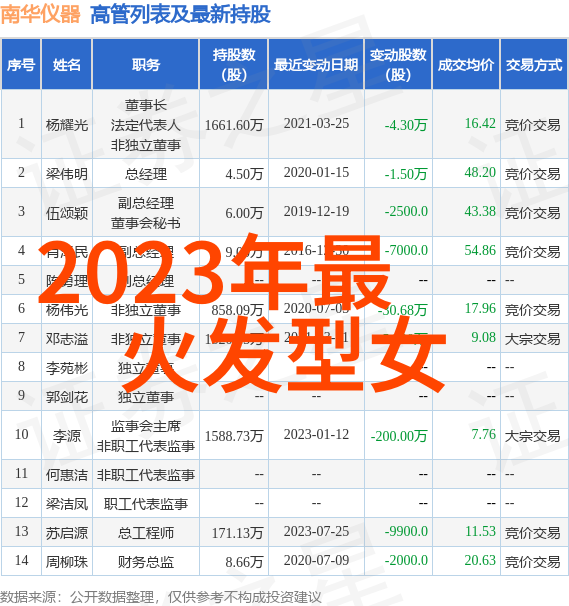Select the date 2019-12-19
569x606 pixels.
pyautogui.click(x=316, y=212)
